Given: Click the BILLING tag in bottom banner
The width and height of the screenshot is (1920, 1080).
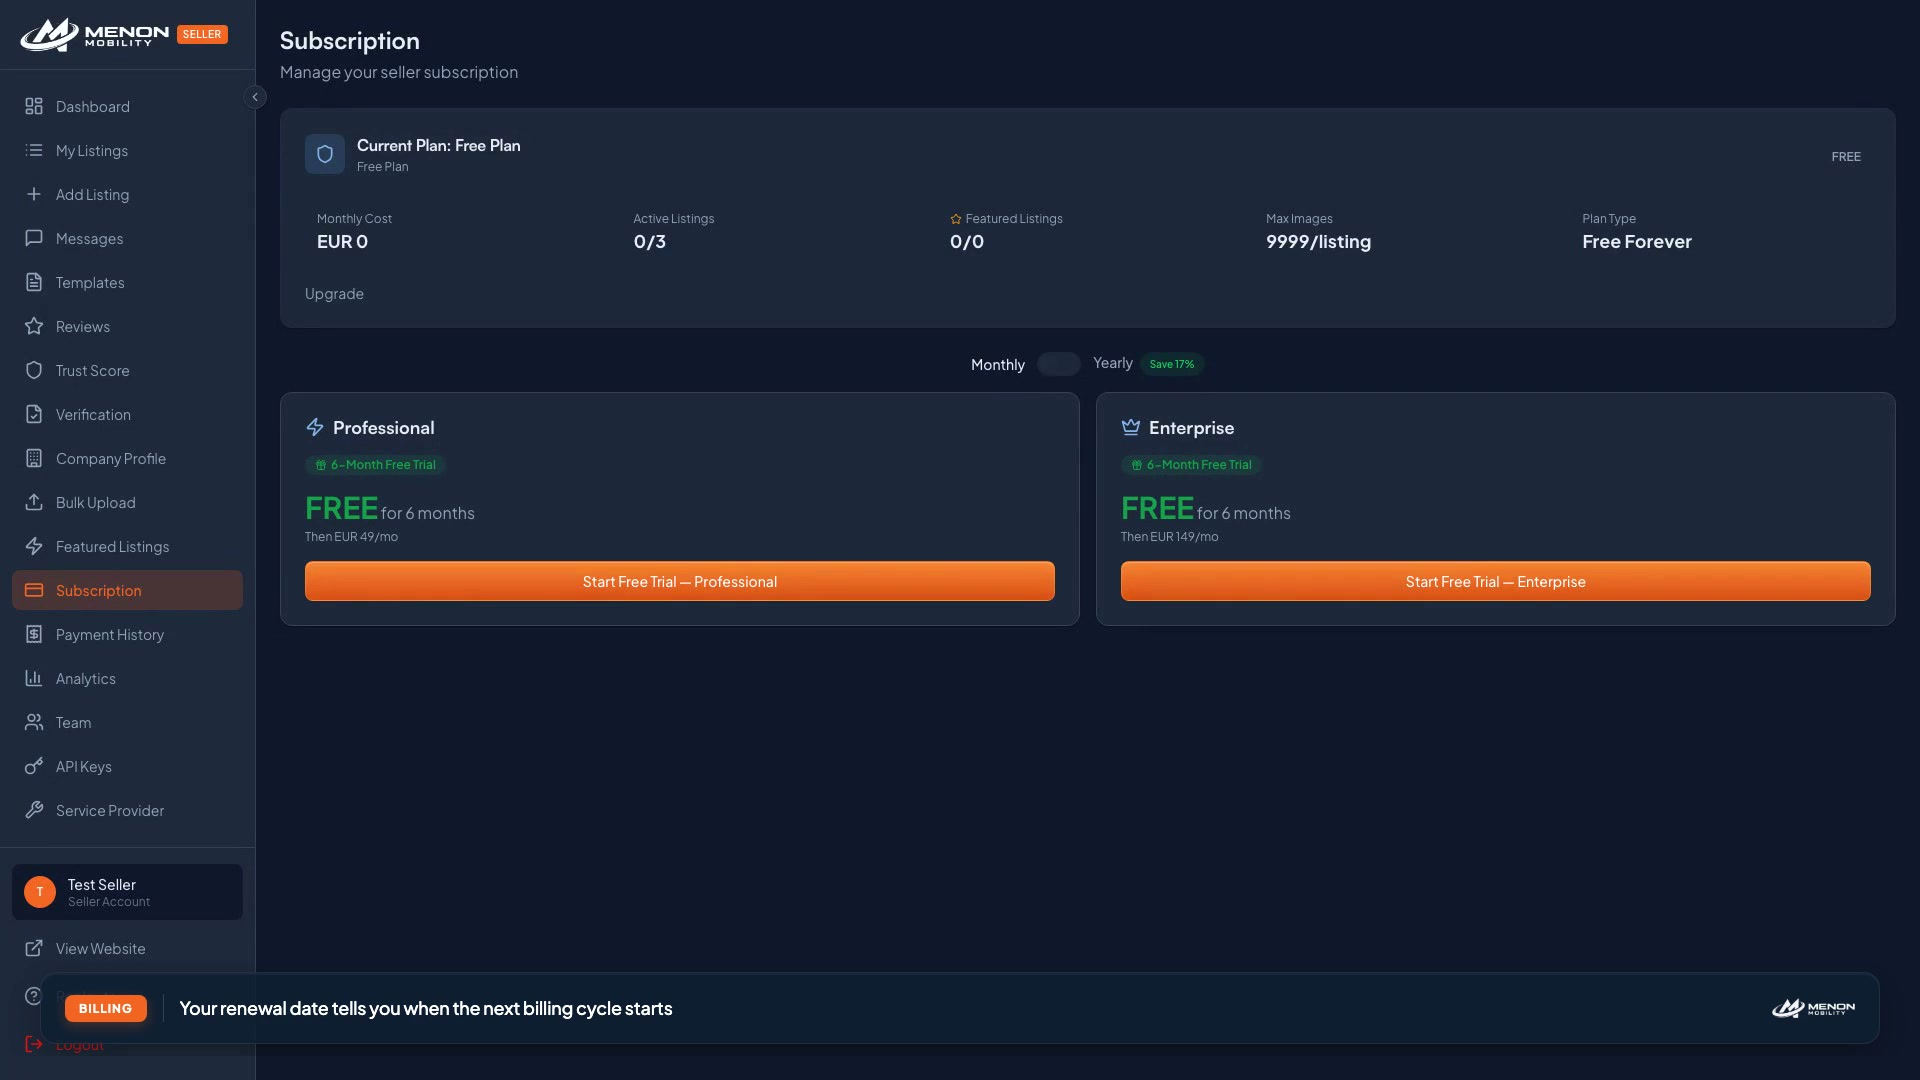Looking at the screenshot, I should tap(105, 1008).
